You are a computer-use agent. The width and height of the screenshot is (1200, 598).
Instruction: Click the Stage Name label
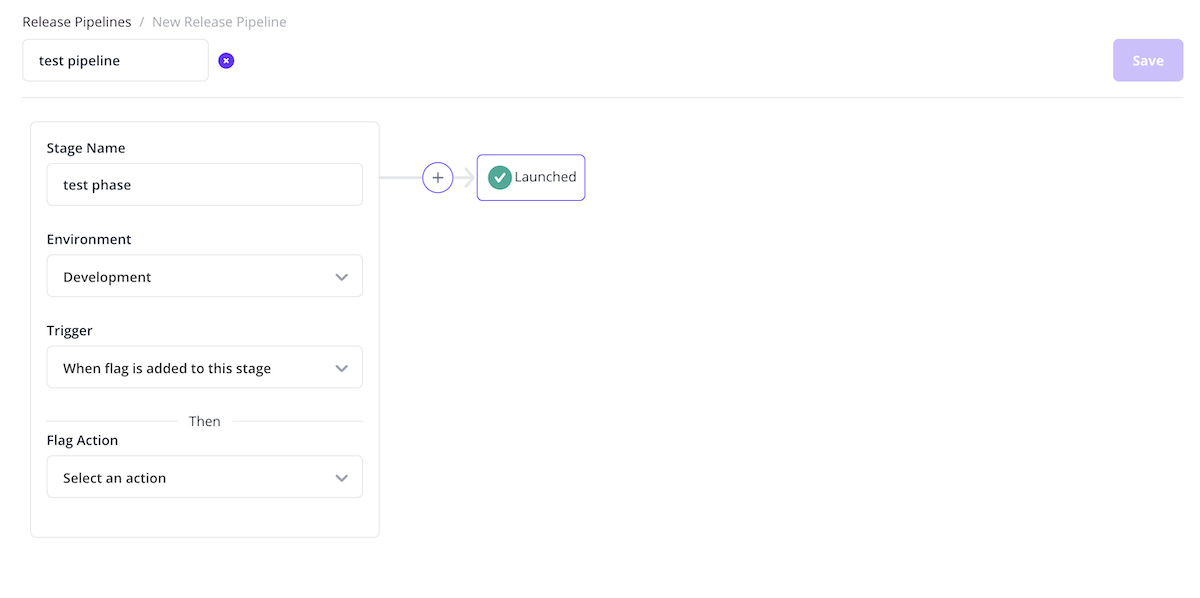[86, 148]
